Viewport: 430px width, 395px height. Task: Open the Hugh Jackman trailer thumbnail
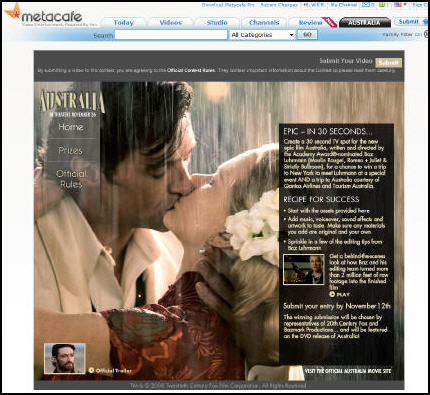65,358
